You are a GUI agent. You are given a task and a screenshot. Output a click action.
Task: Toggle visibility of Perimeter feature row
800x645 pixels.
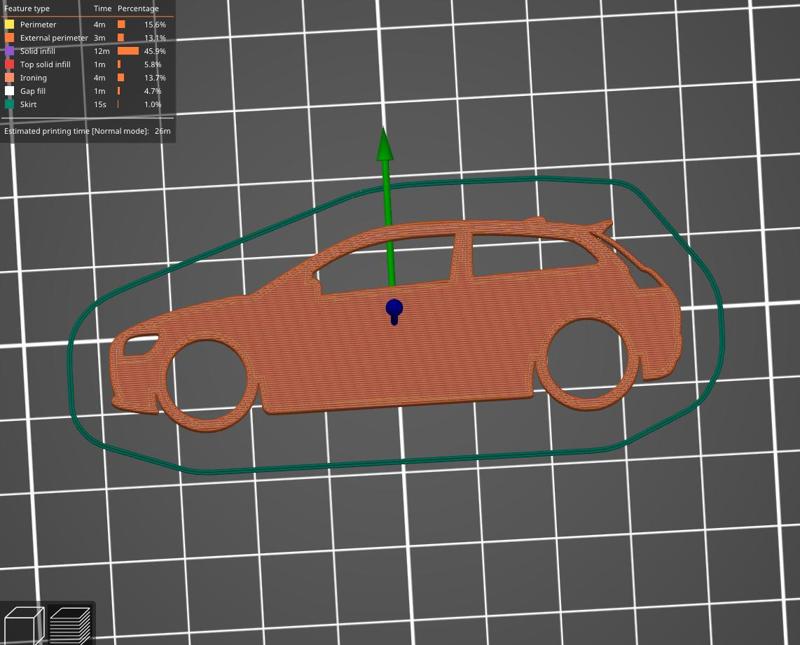click(x=87, y=24)
